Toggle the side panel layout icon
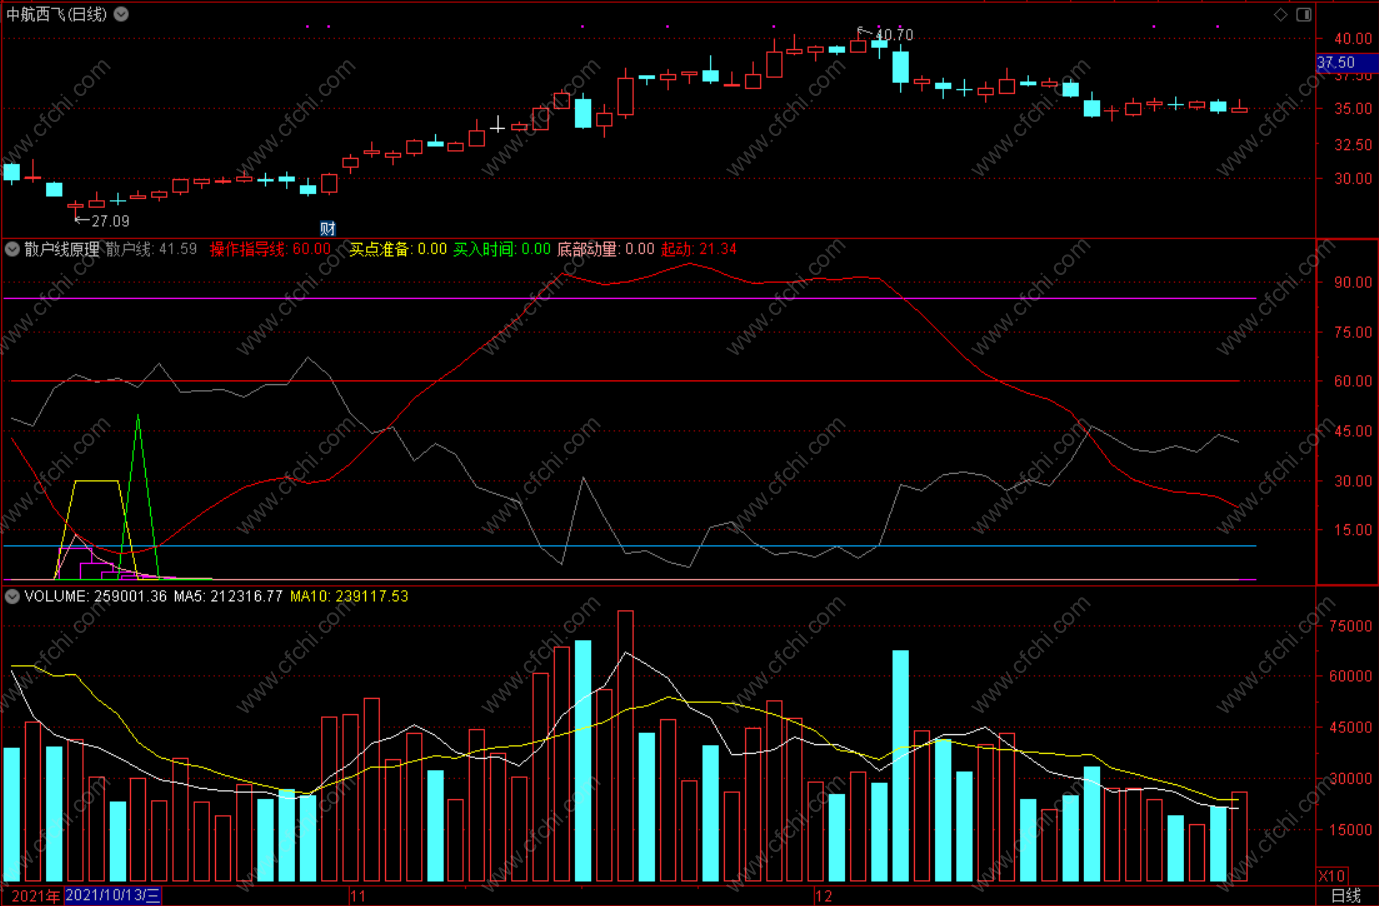 coord(1304,14)
